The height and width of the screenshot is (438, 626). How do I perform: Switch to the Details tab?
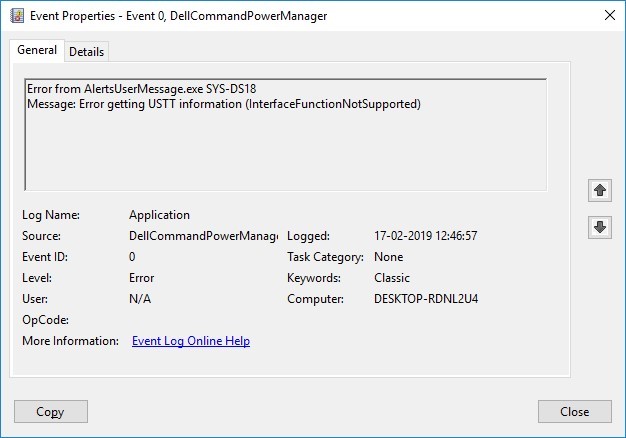click(86, 52)
